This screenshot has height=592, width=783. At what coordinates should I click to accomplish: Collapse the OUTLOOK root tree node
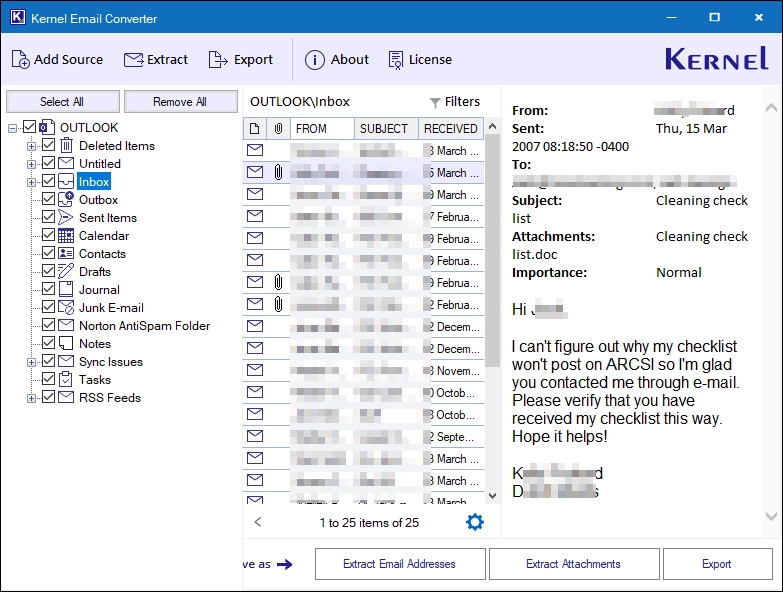click(12, 128)
